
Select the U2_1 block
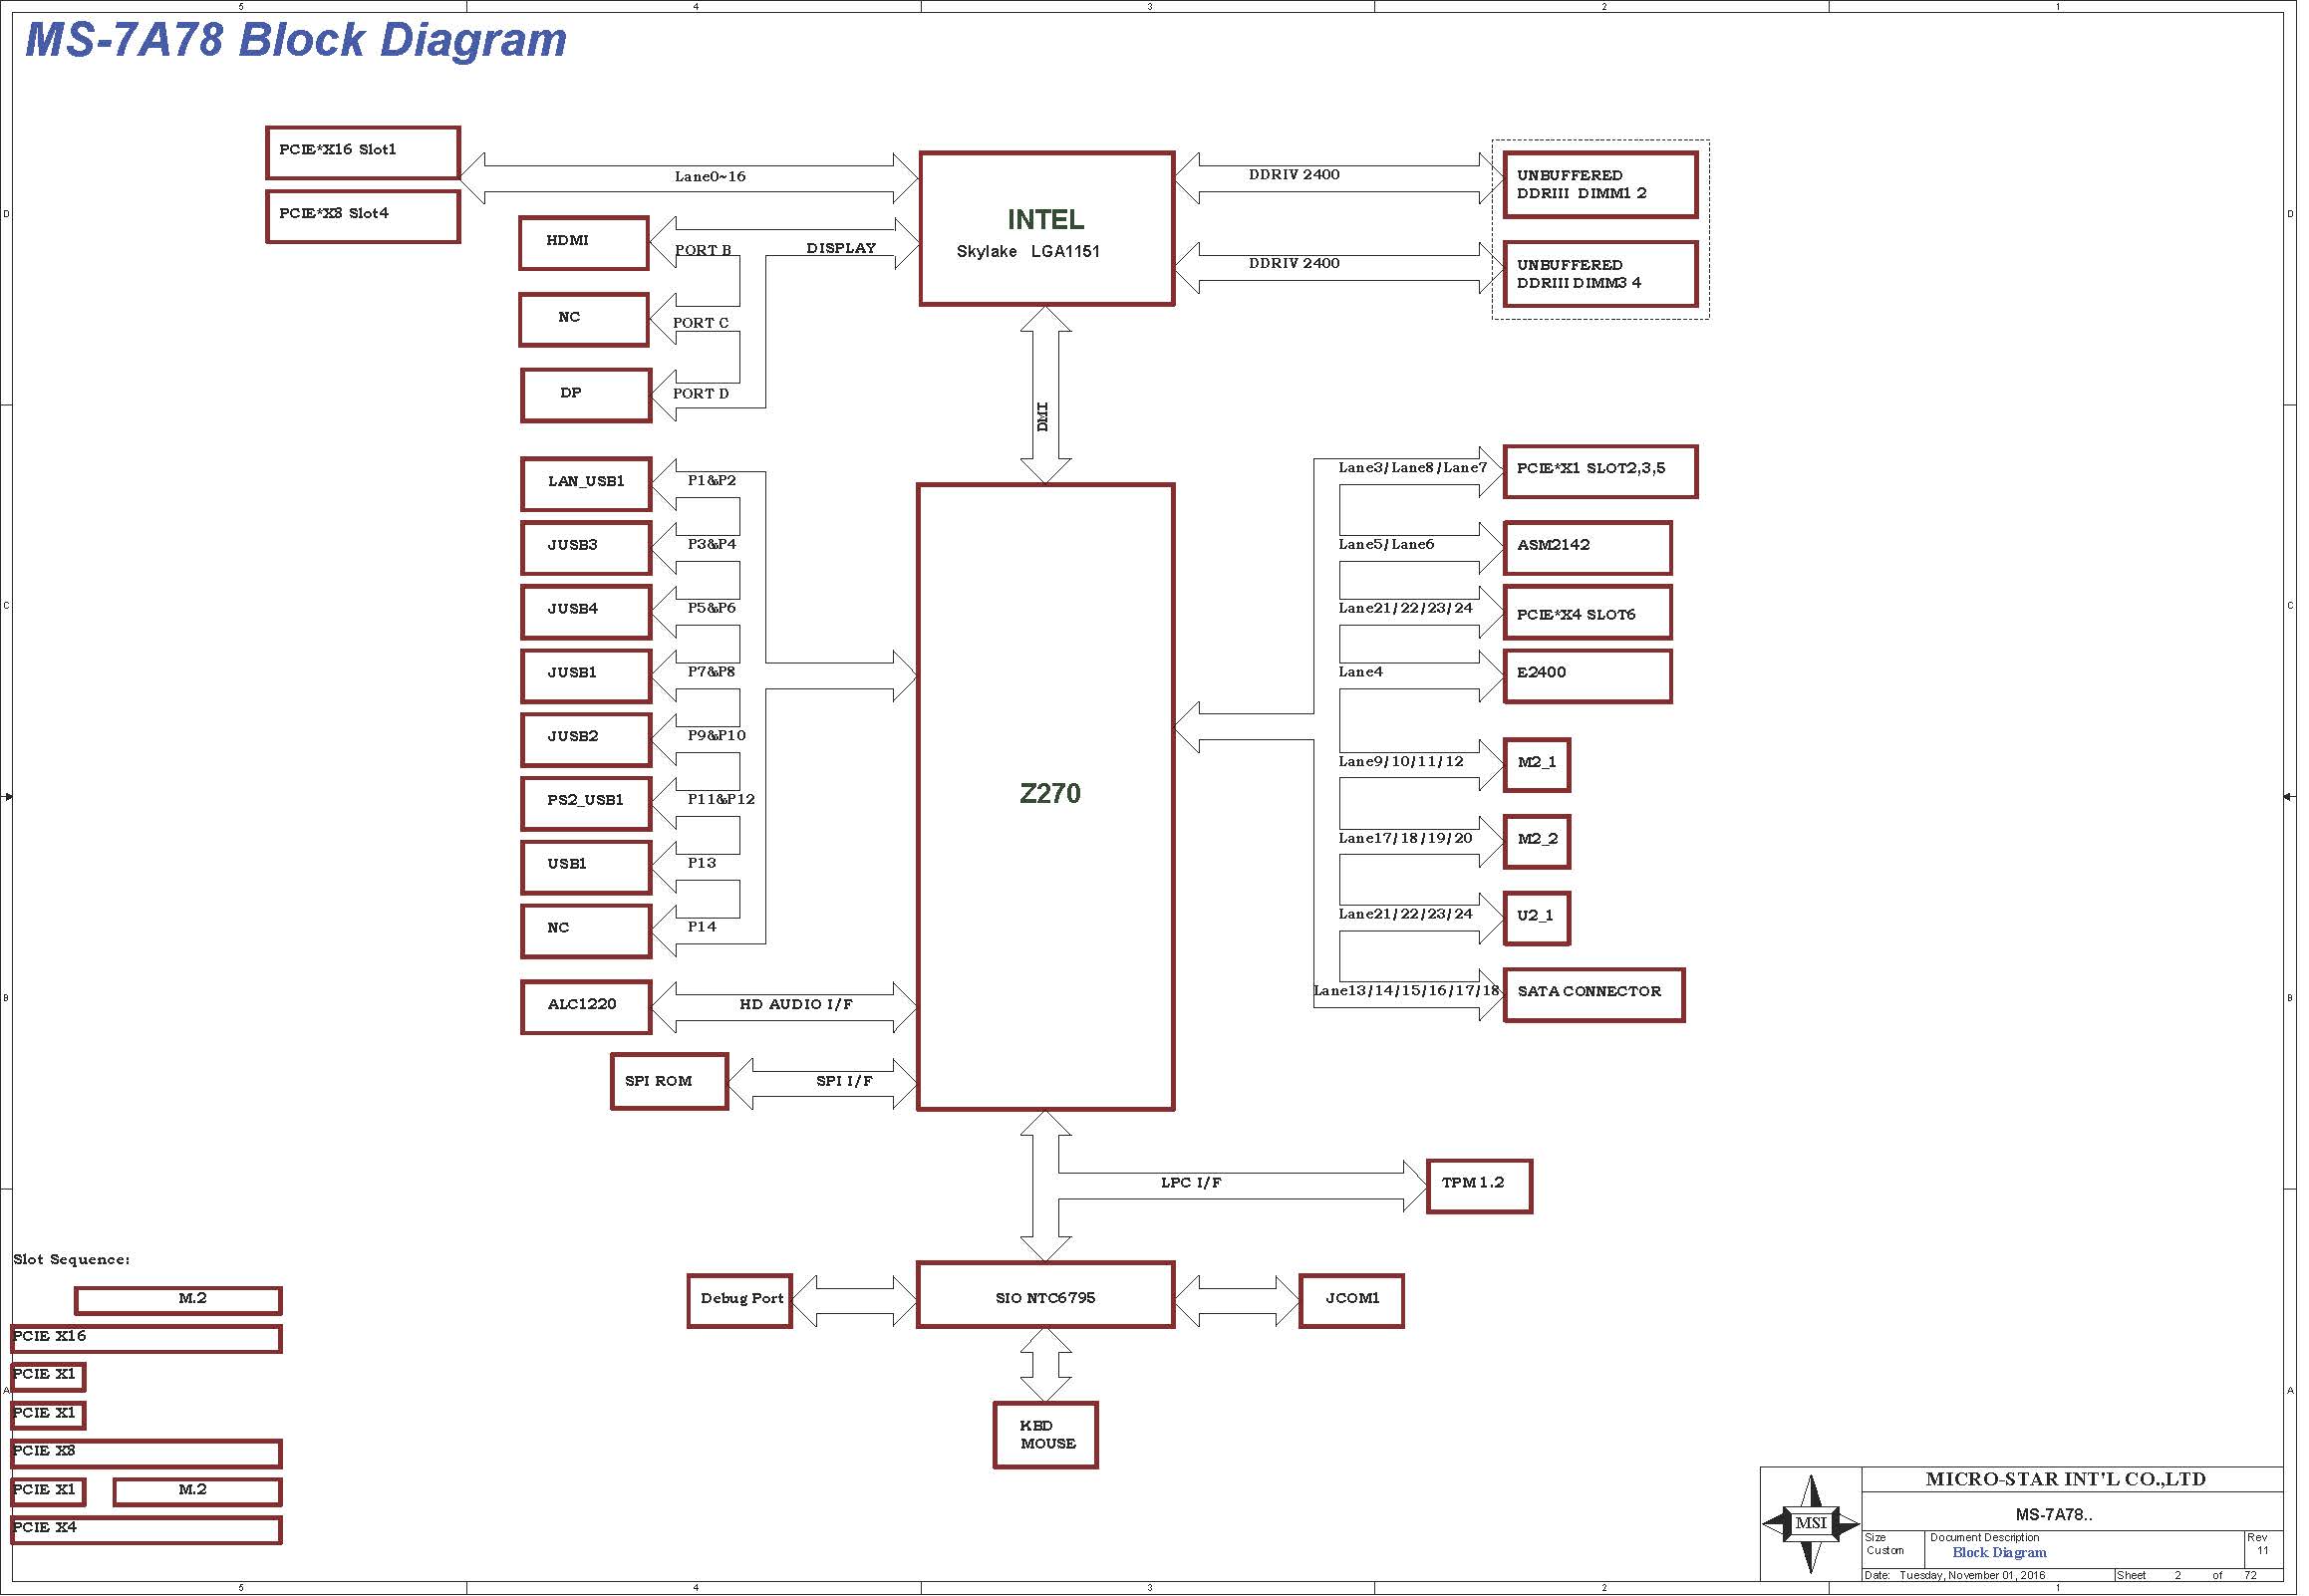1538,919
